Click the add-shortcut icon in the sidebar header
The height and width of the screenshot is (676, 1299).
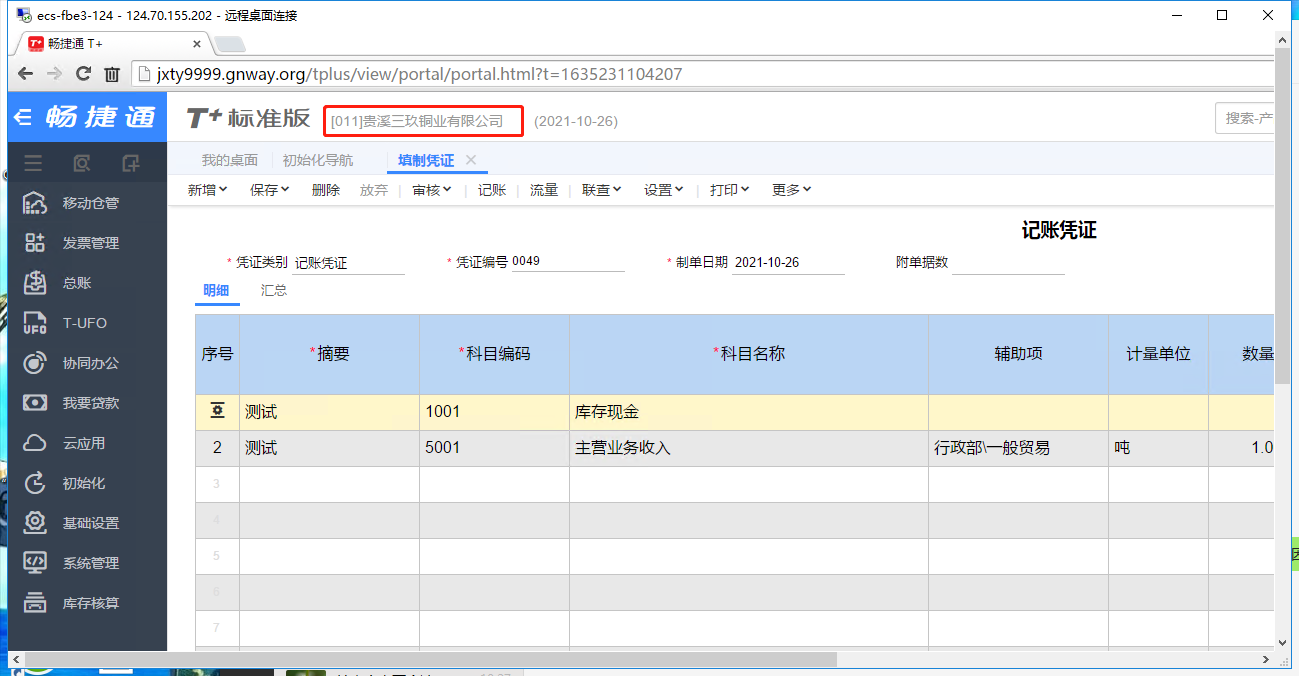coord(130,163)
